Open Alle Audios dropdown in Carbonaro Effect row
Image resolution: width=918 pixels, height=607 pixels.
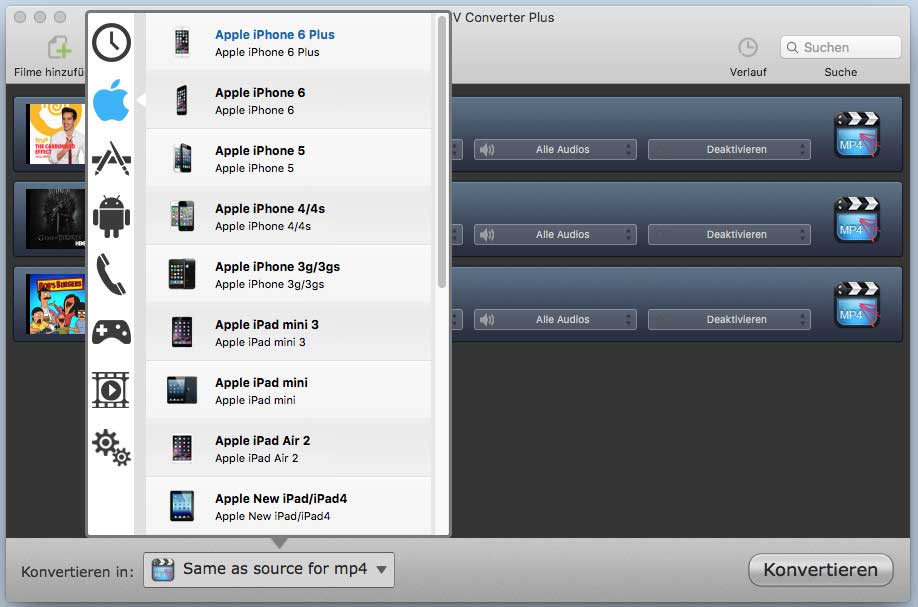pos(555,149)
